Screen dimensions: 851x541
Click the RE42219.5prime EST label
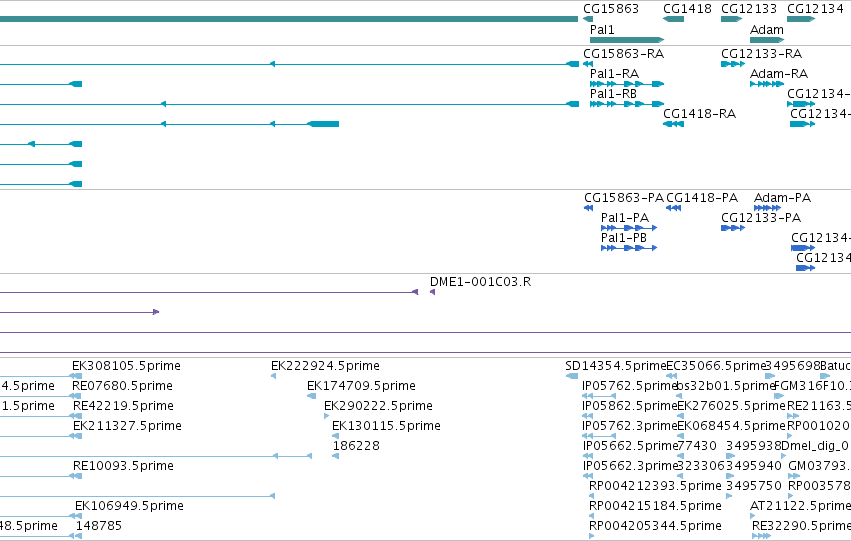click(123, 406)
